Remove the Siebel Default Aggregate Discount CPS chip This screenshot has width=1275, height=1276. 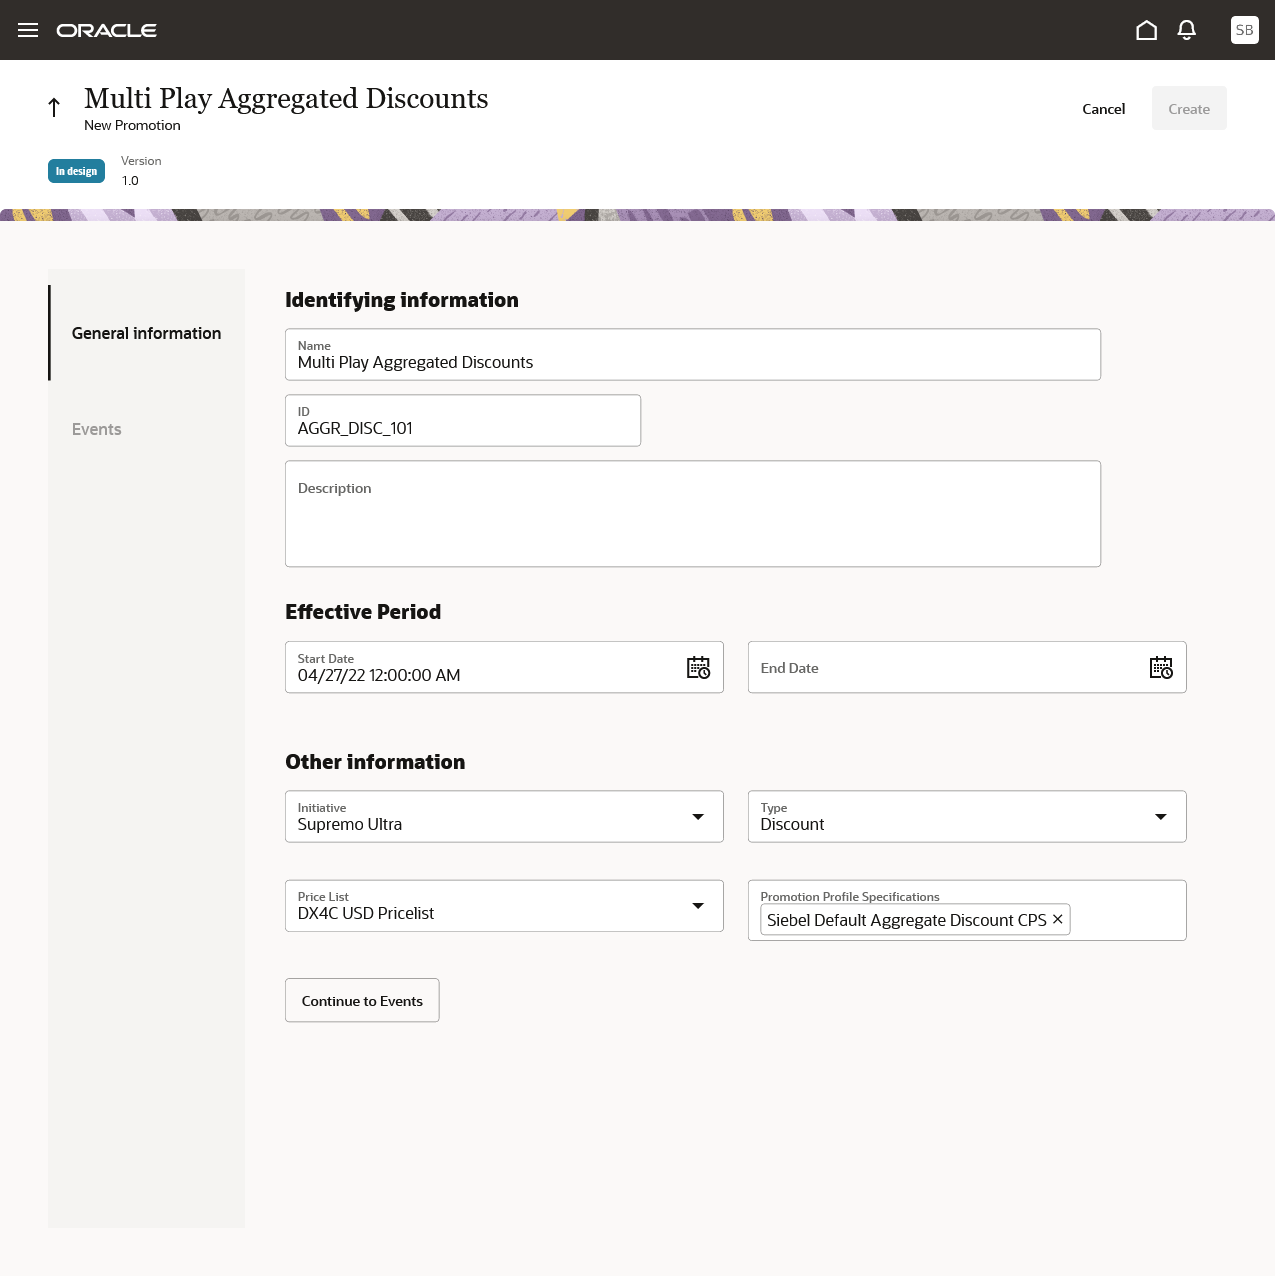tap(1057, 919)
